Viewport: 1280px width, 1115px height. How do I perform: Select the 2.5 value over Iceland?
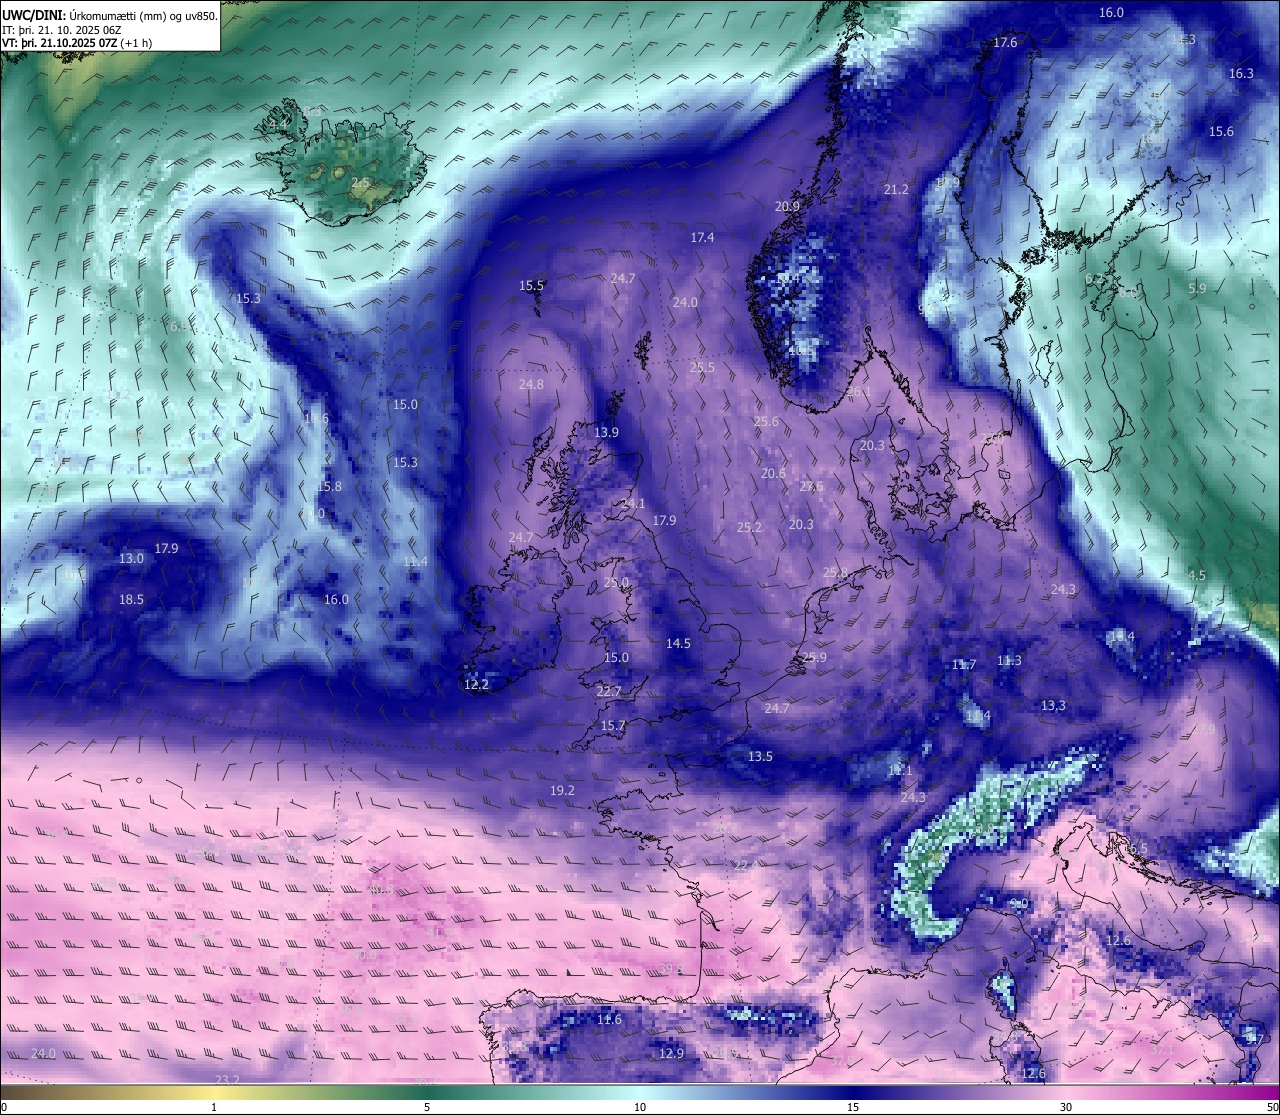pos(360,182)
